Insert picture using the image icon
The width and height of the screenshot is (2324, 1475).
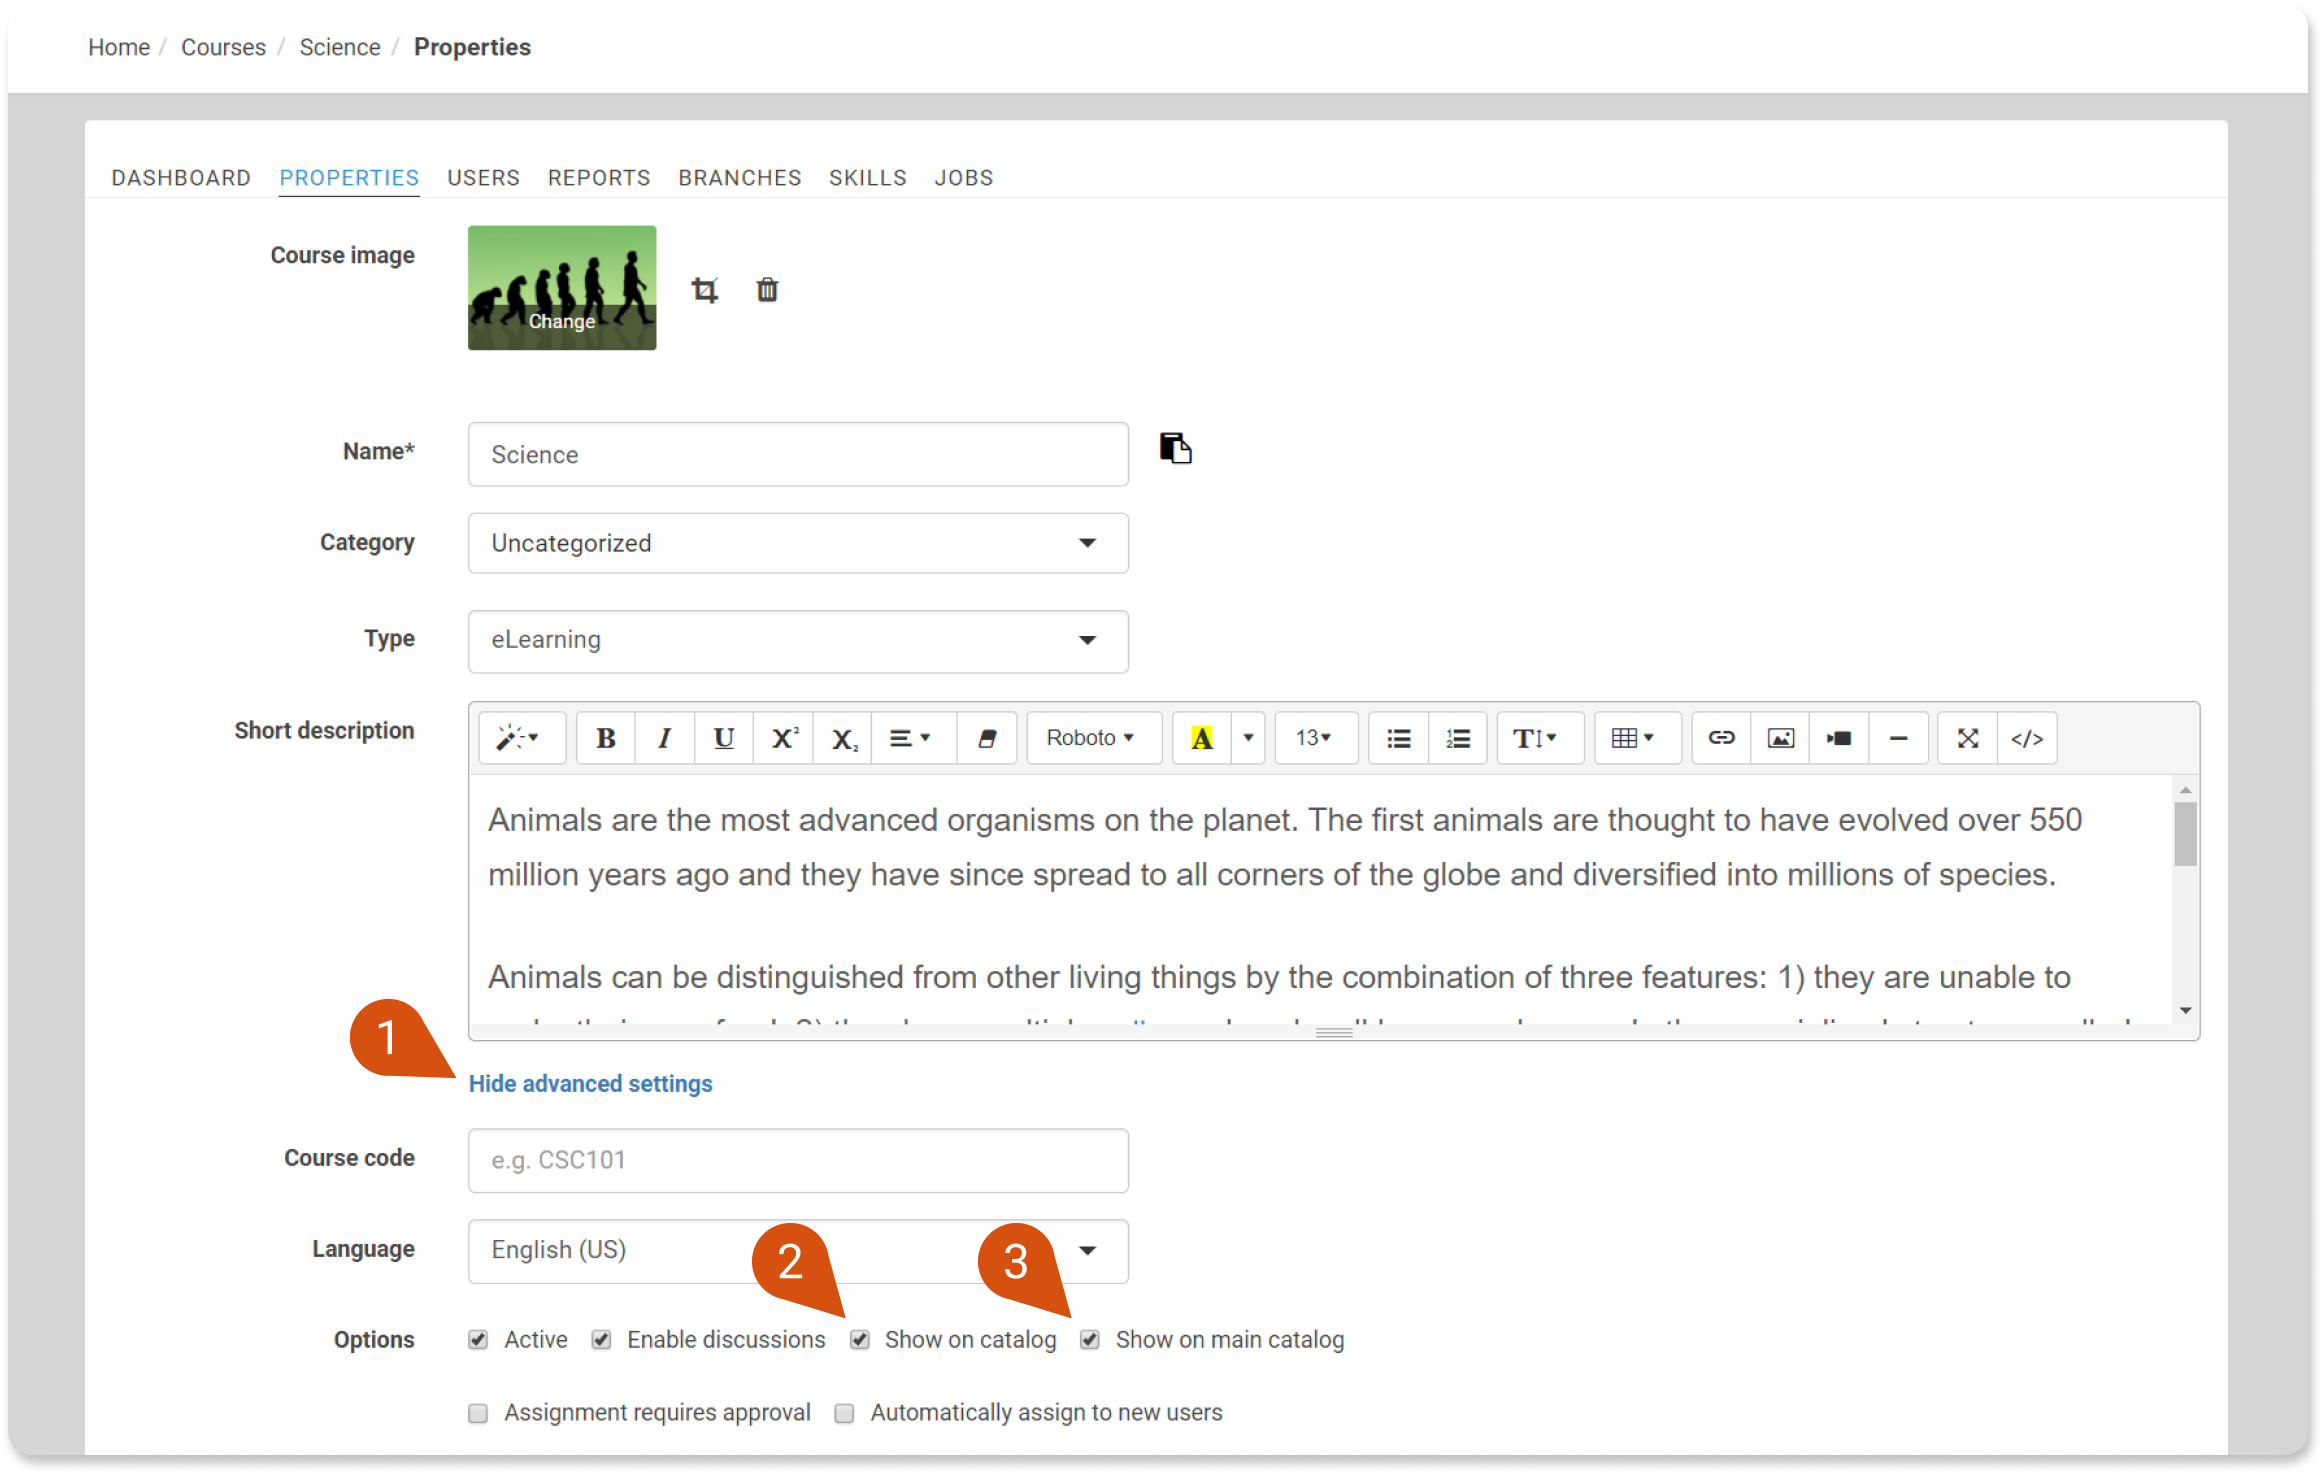point(1780,738)
